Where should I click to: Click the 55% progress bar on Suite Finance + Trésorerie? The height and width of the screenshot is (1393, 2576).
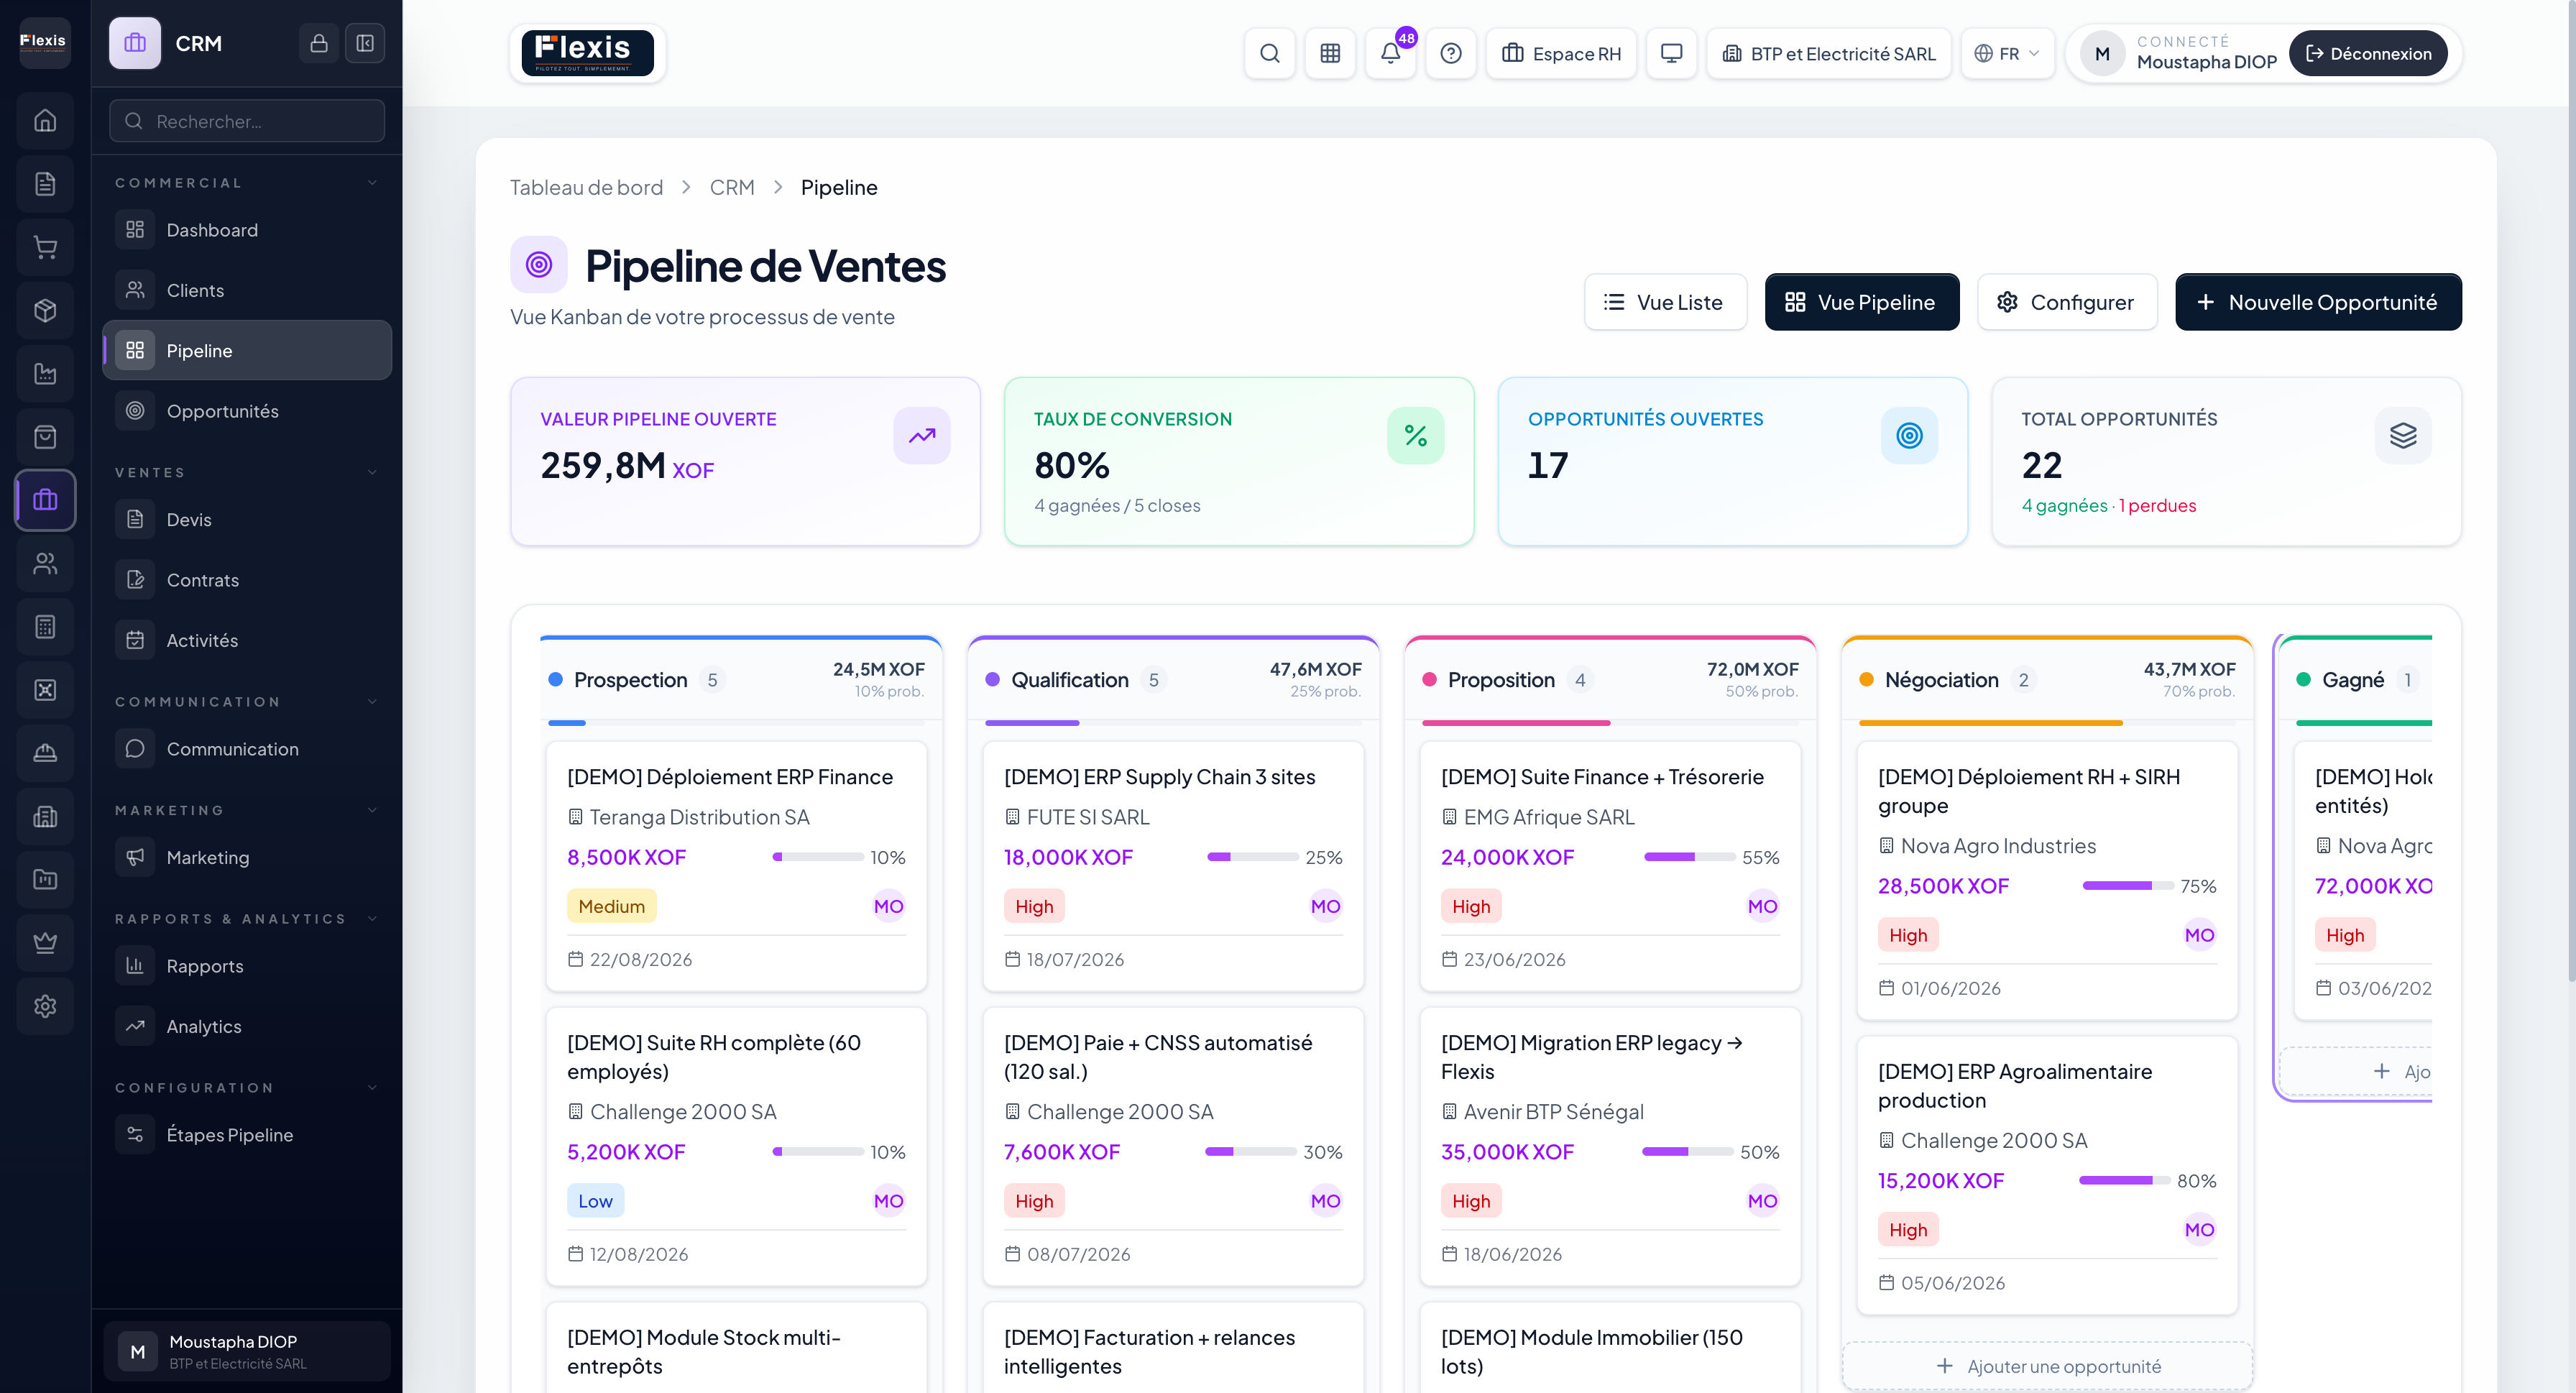(x=1689, y=857)
